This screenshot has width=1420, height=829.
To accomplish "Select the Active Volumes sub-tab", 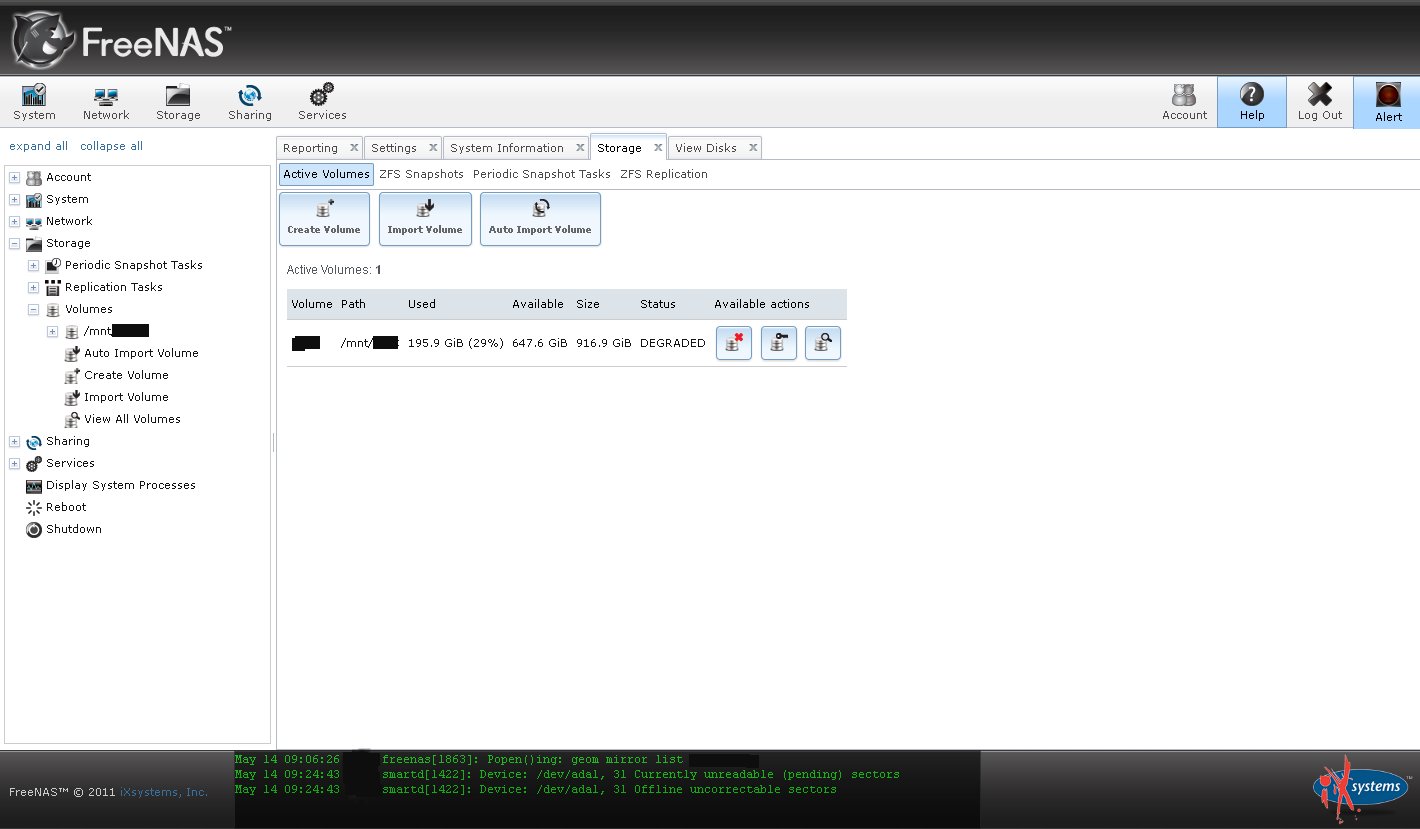I will [326, 174].
